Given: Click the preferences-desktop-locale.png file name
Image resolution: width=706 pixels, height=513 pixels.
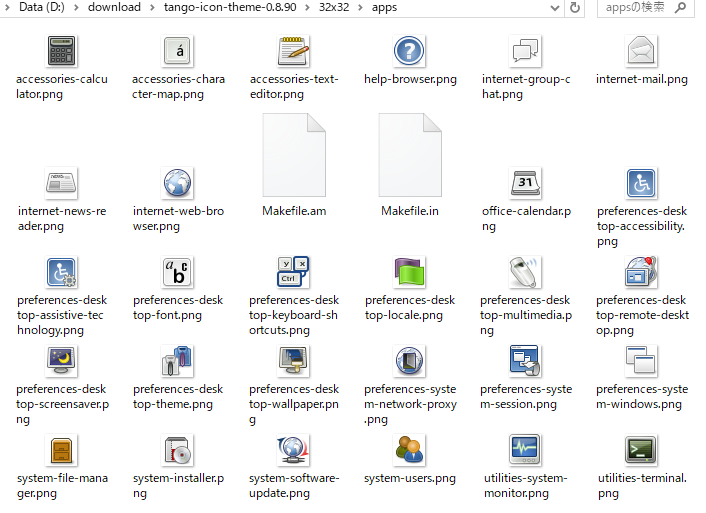Looking at the screenshot, I should click(x=410, y=308).
